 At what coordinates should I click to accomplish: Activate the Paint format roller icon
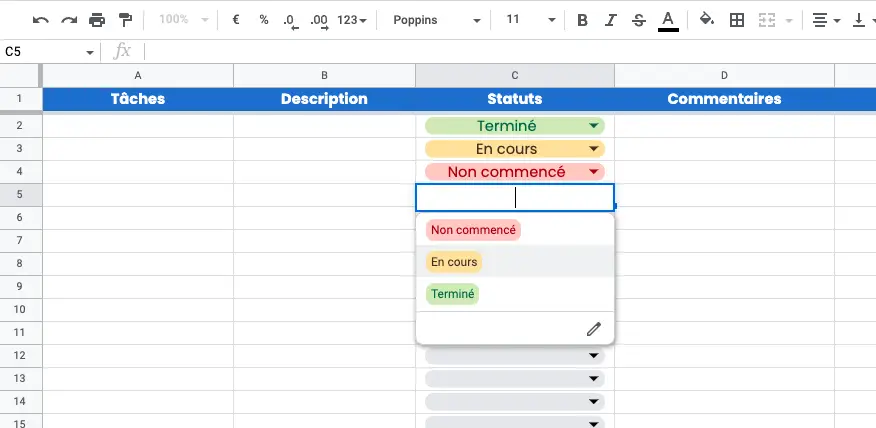(125, 20)
